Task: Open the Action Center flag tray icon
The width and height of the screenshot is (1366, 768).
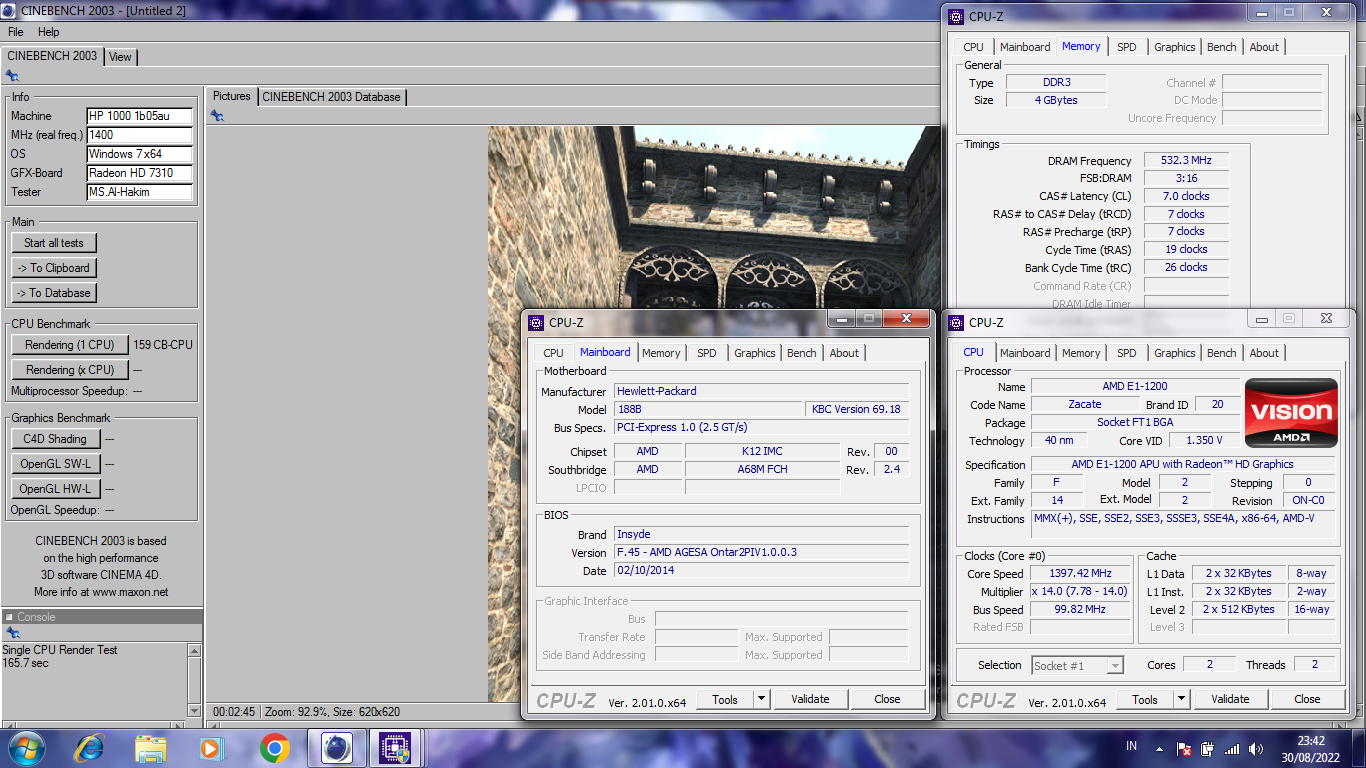Action: (1183, 748)
